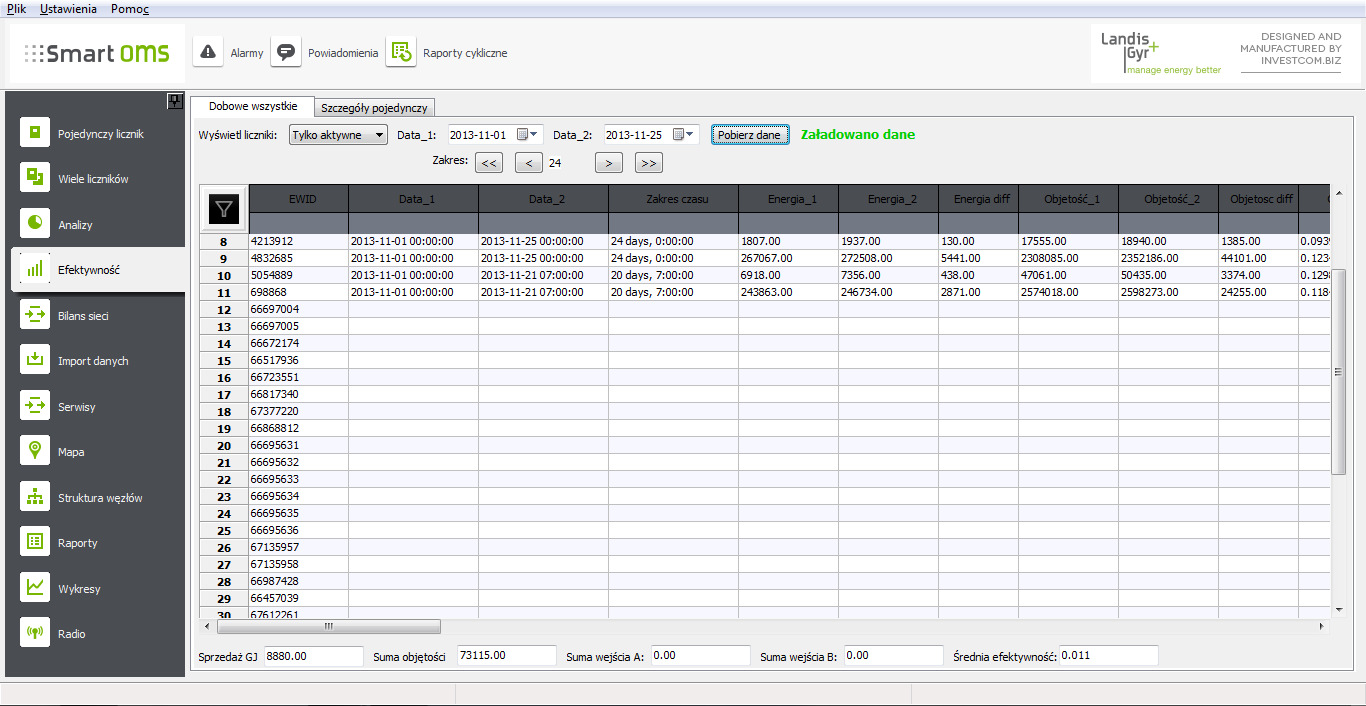Open Analizy pie chart icon
This screenshot has width=1366, height=706.
point(35,224)
